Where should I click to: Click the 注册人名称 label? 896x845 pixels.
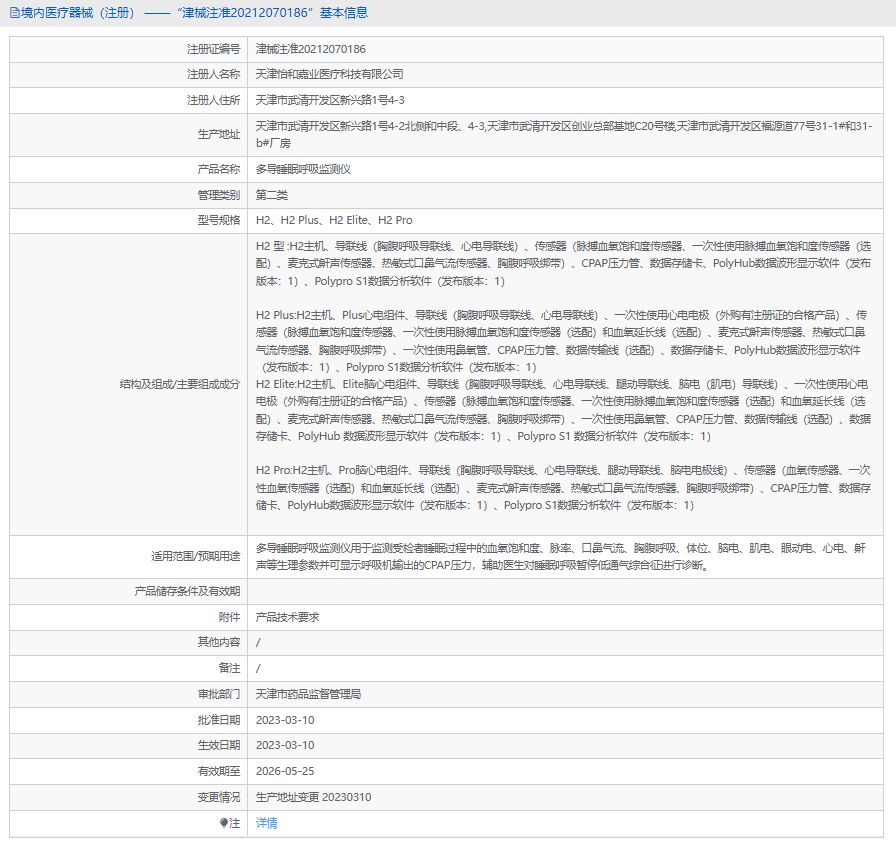click(214, 74)
